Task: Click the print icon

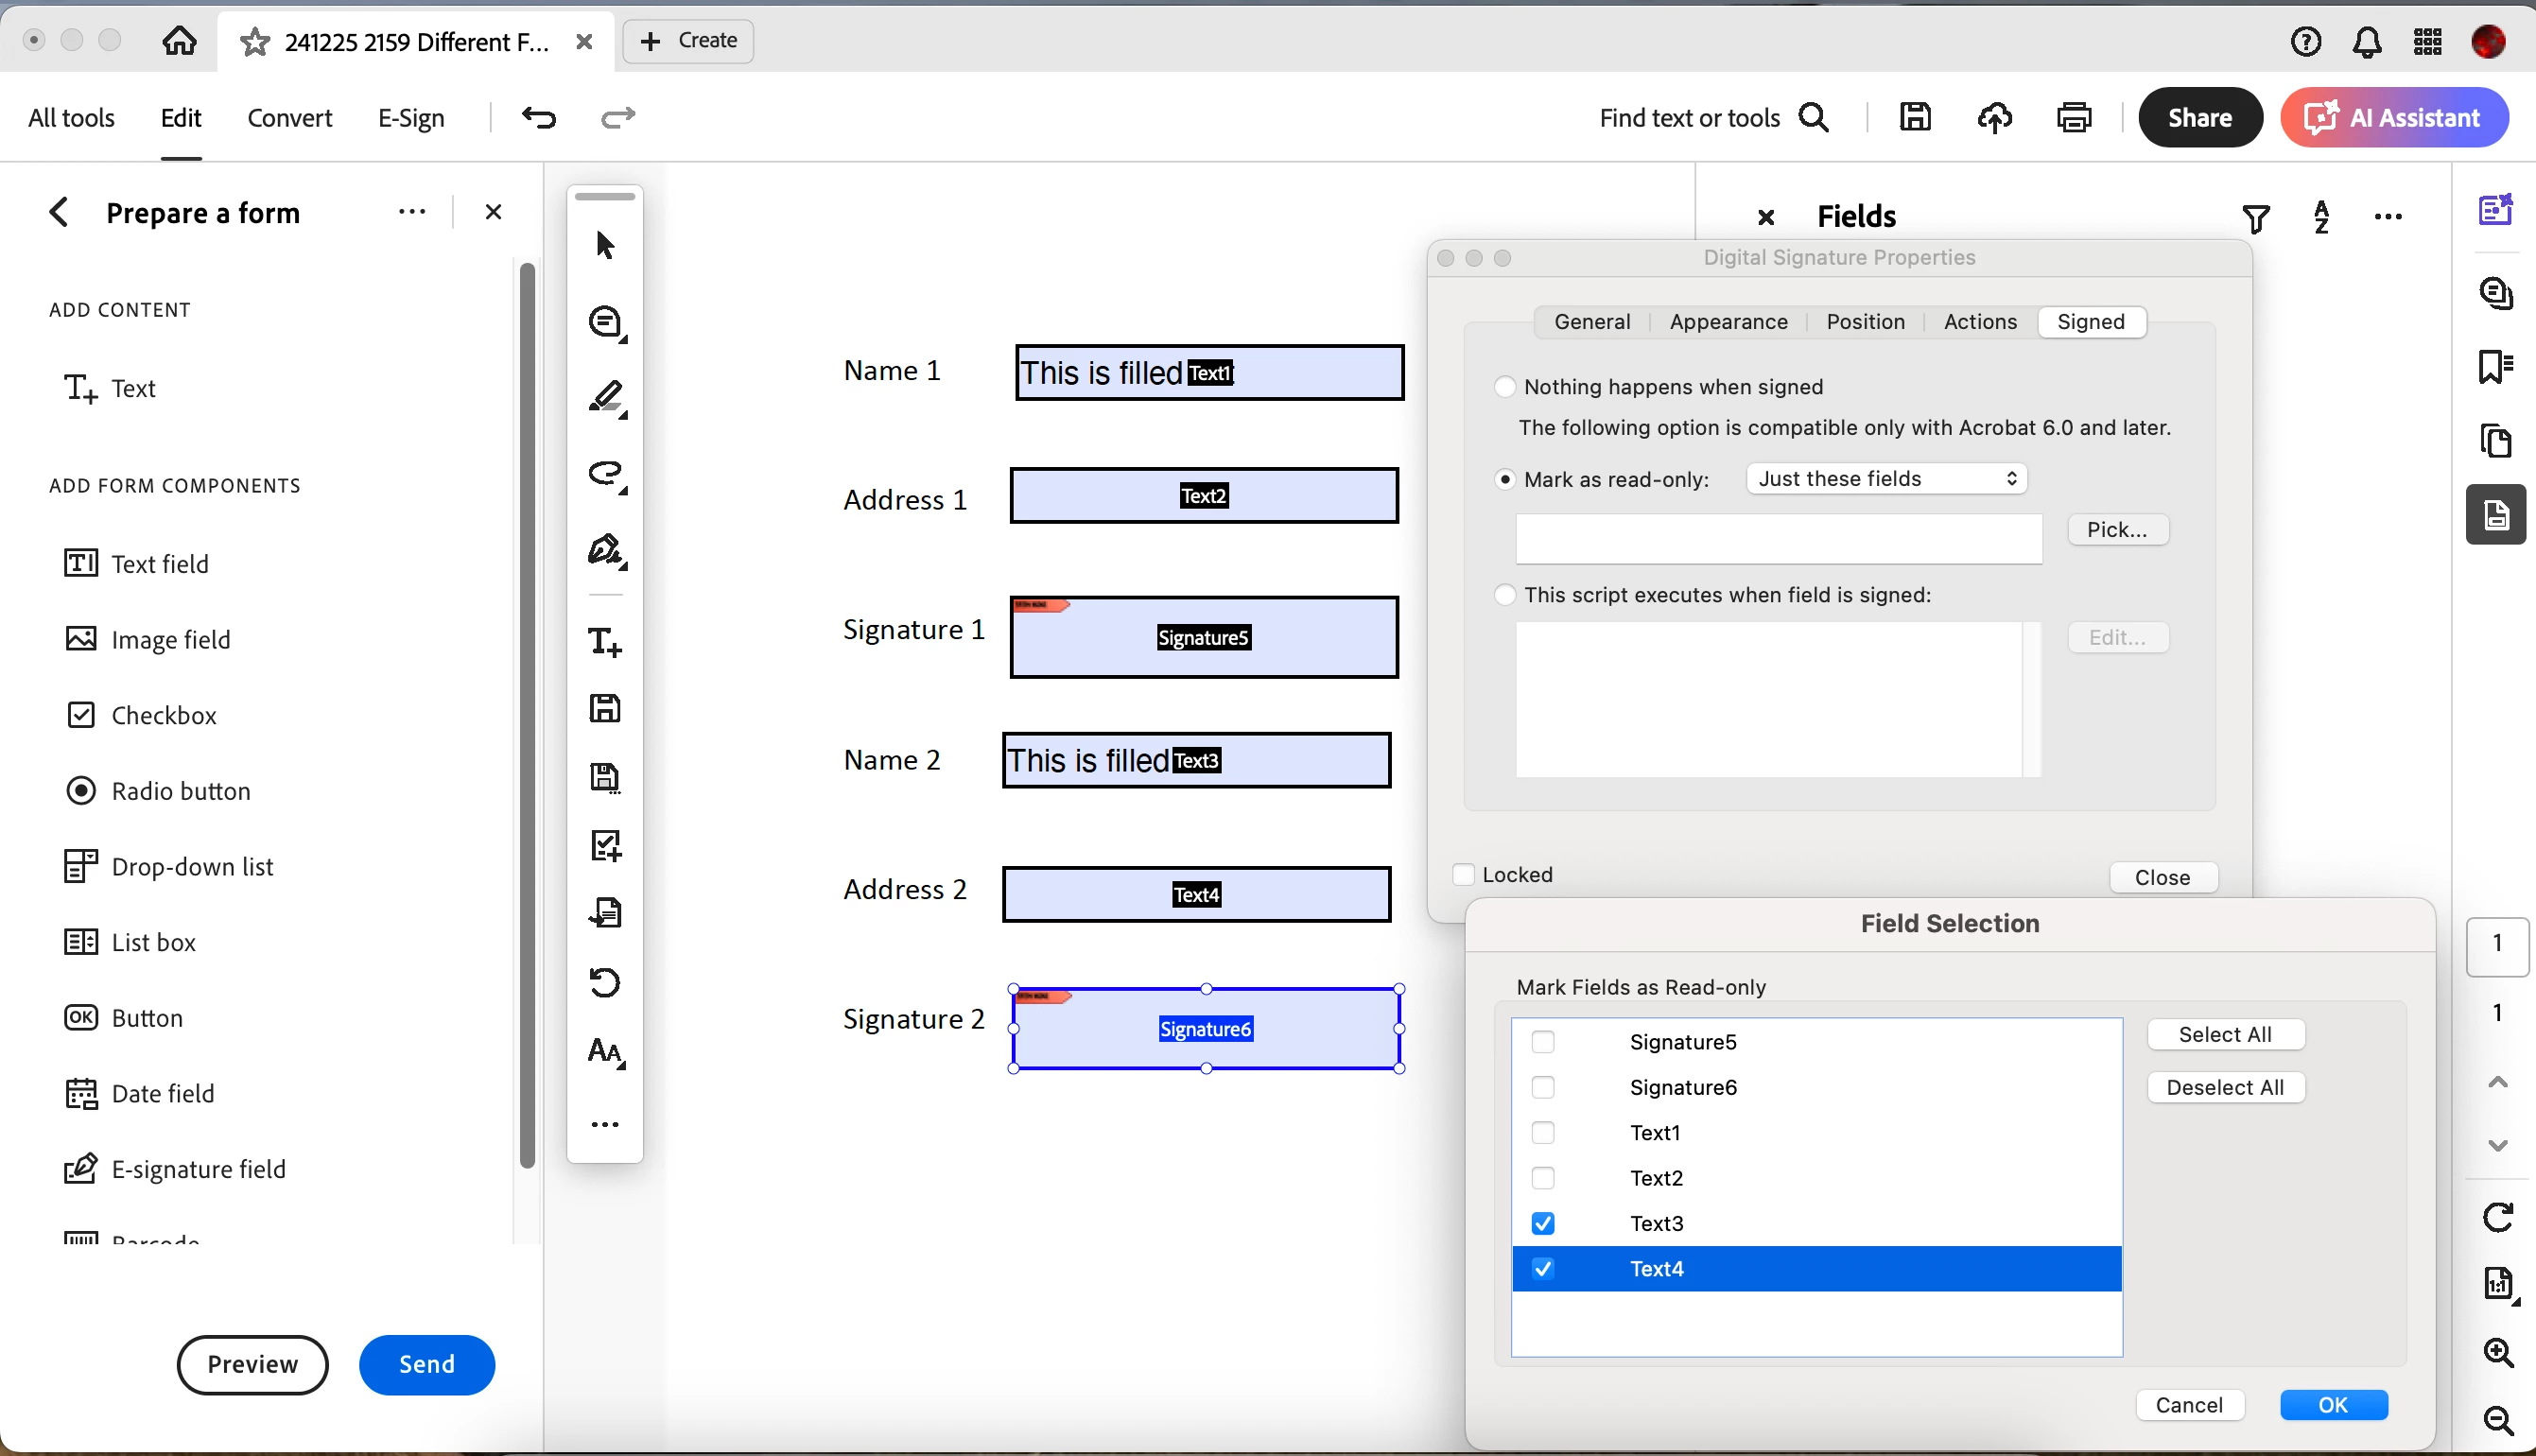Action: pyautogui.click(x=2073, y=118)
